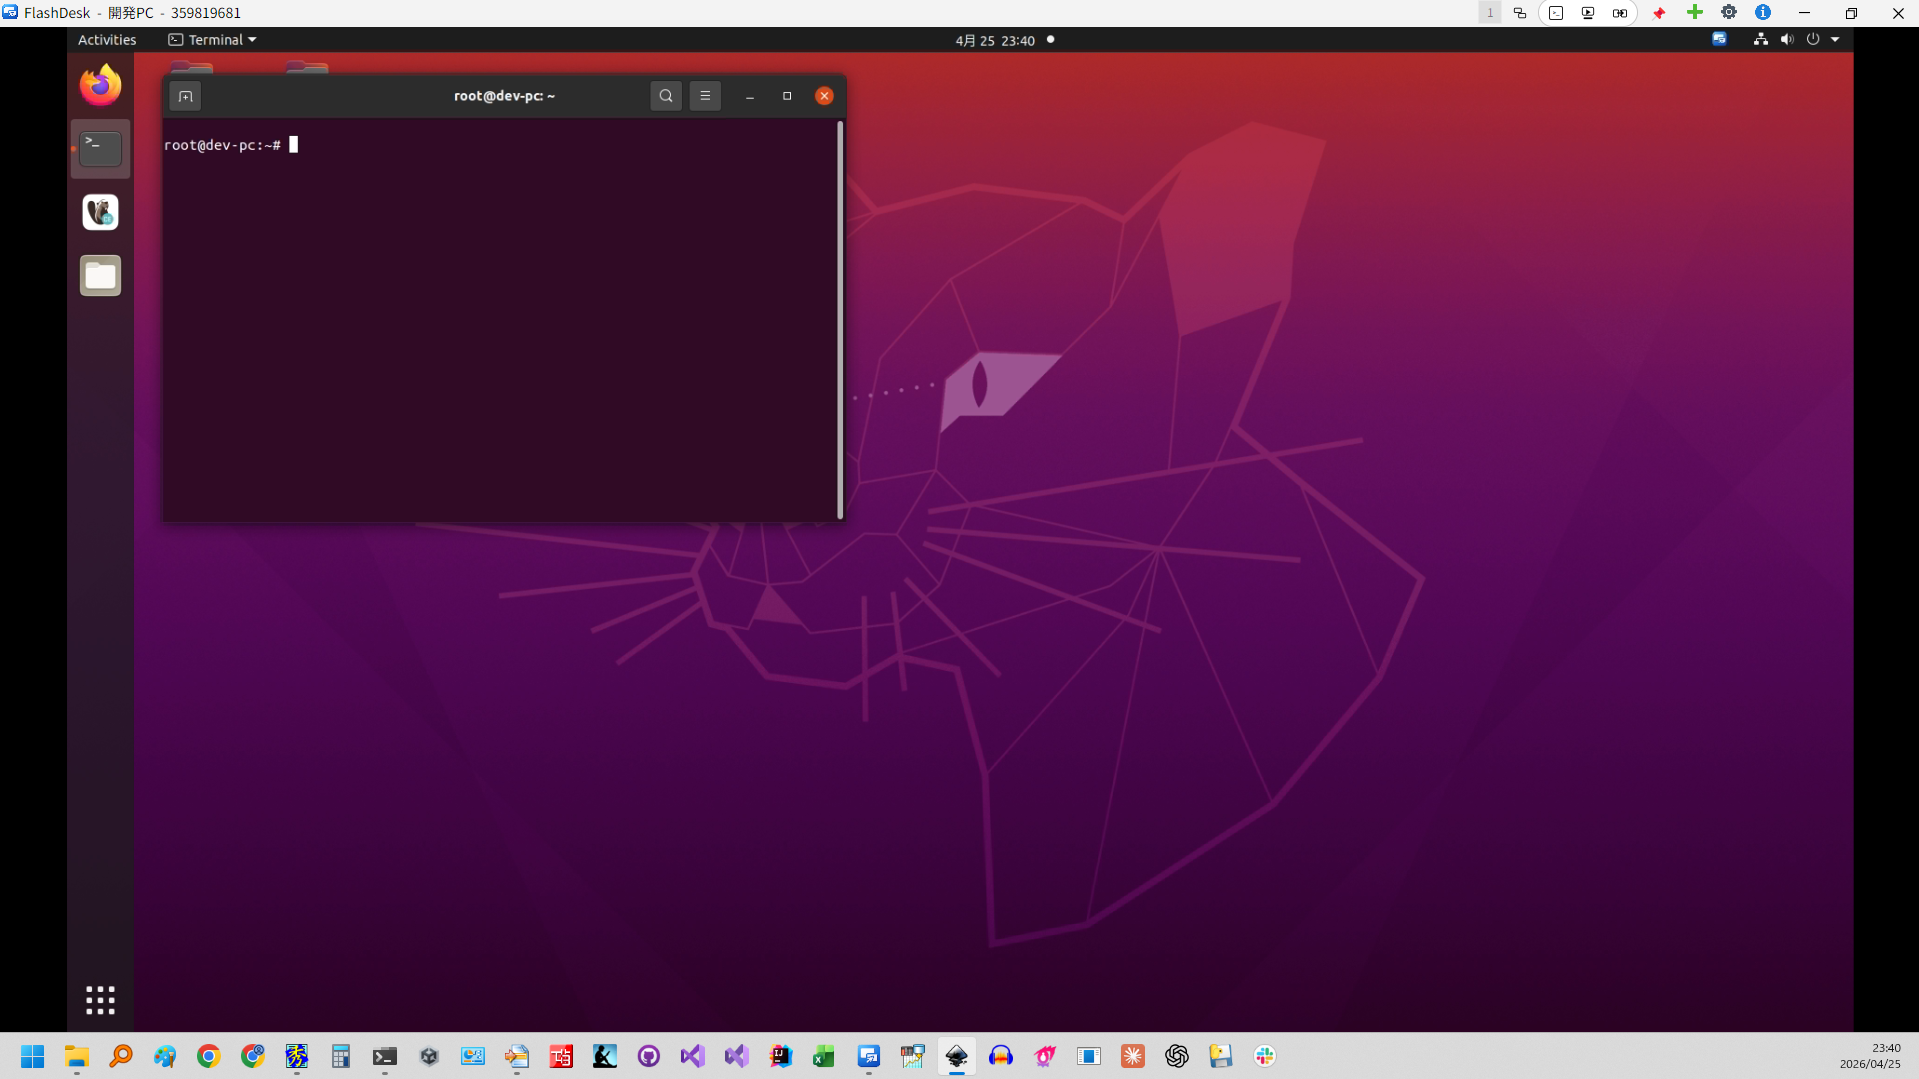Viewport: 1919px width, 1079px height.
Task: Open the terminal hamburger menu
Action: coord(705,96)
